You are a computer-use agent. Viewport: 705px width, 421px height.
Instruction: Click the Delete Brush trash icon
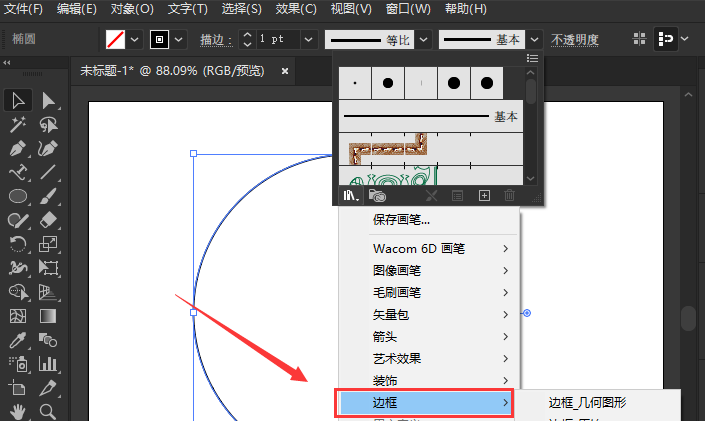(x=509, y=196)
